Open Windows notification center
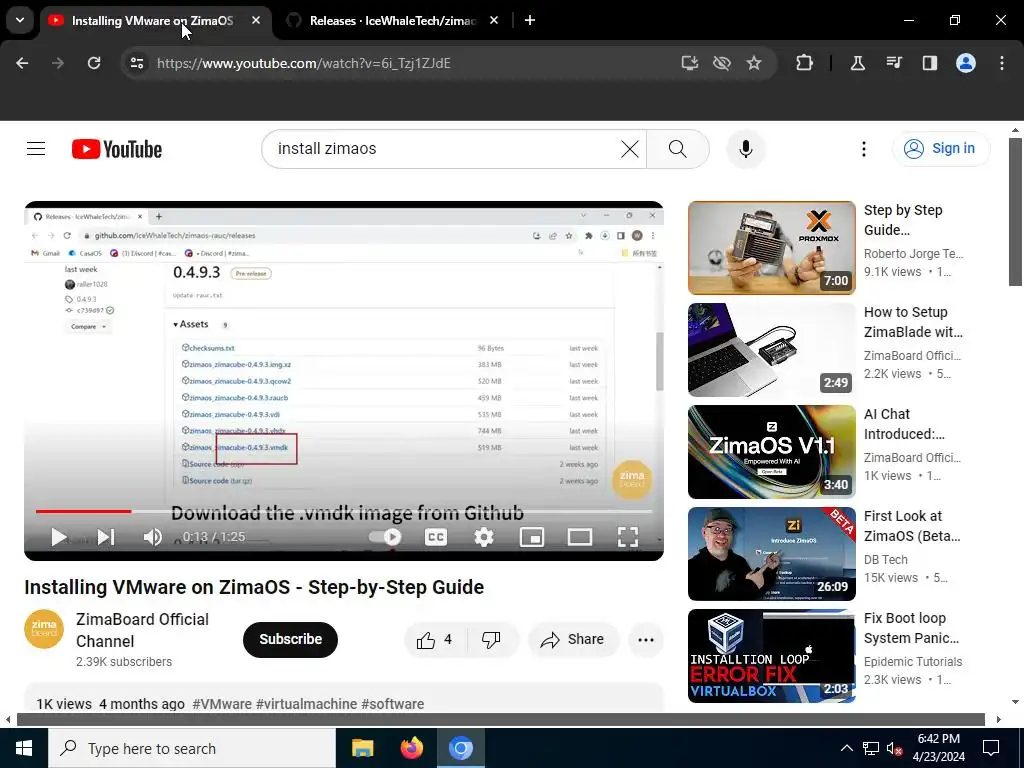The height and width of the screenshot is (768, 1024). (x=991, y=748)
